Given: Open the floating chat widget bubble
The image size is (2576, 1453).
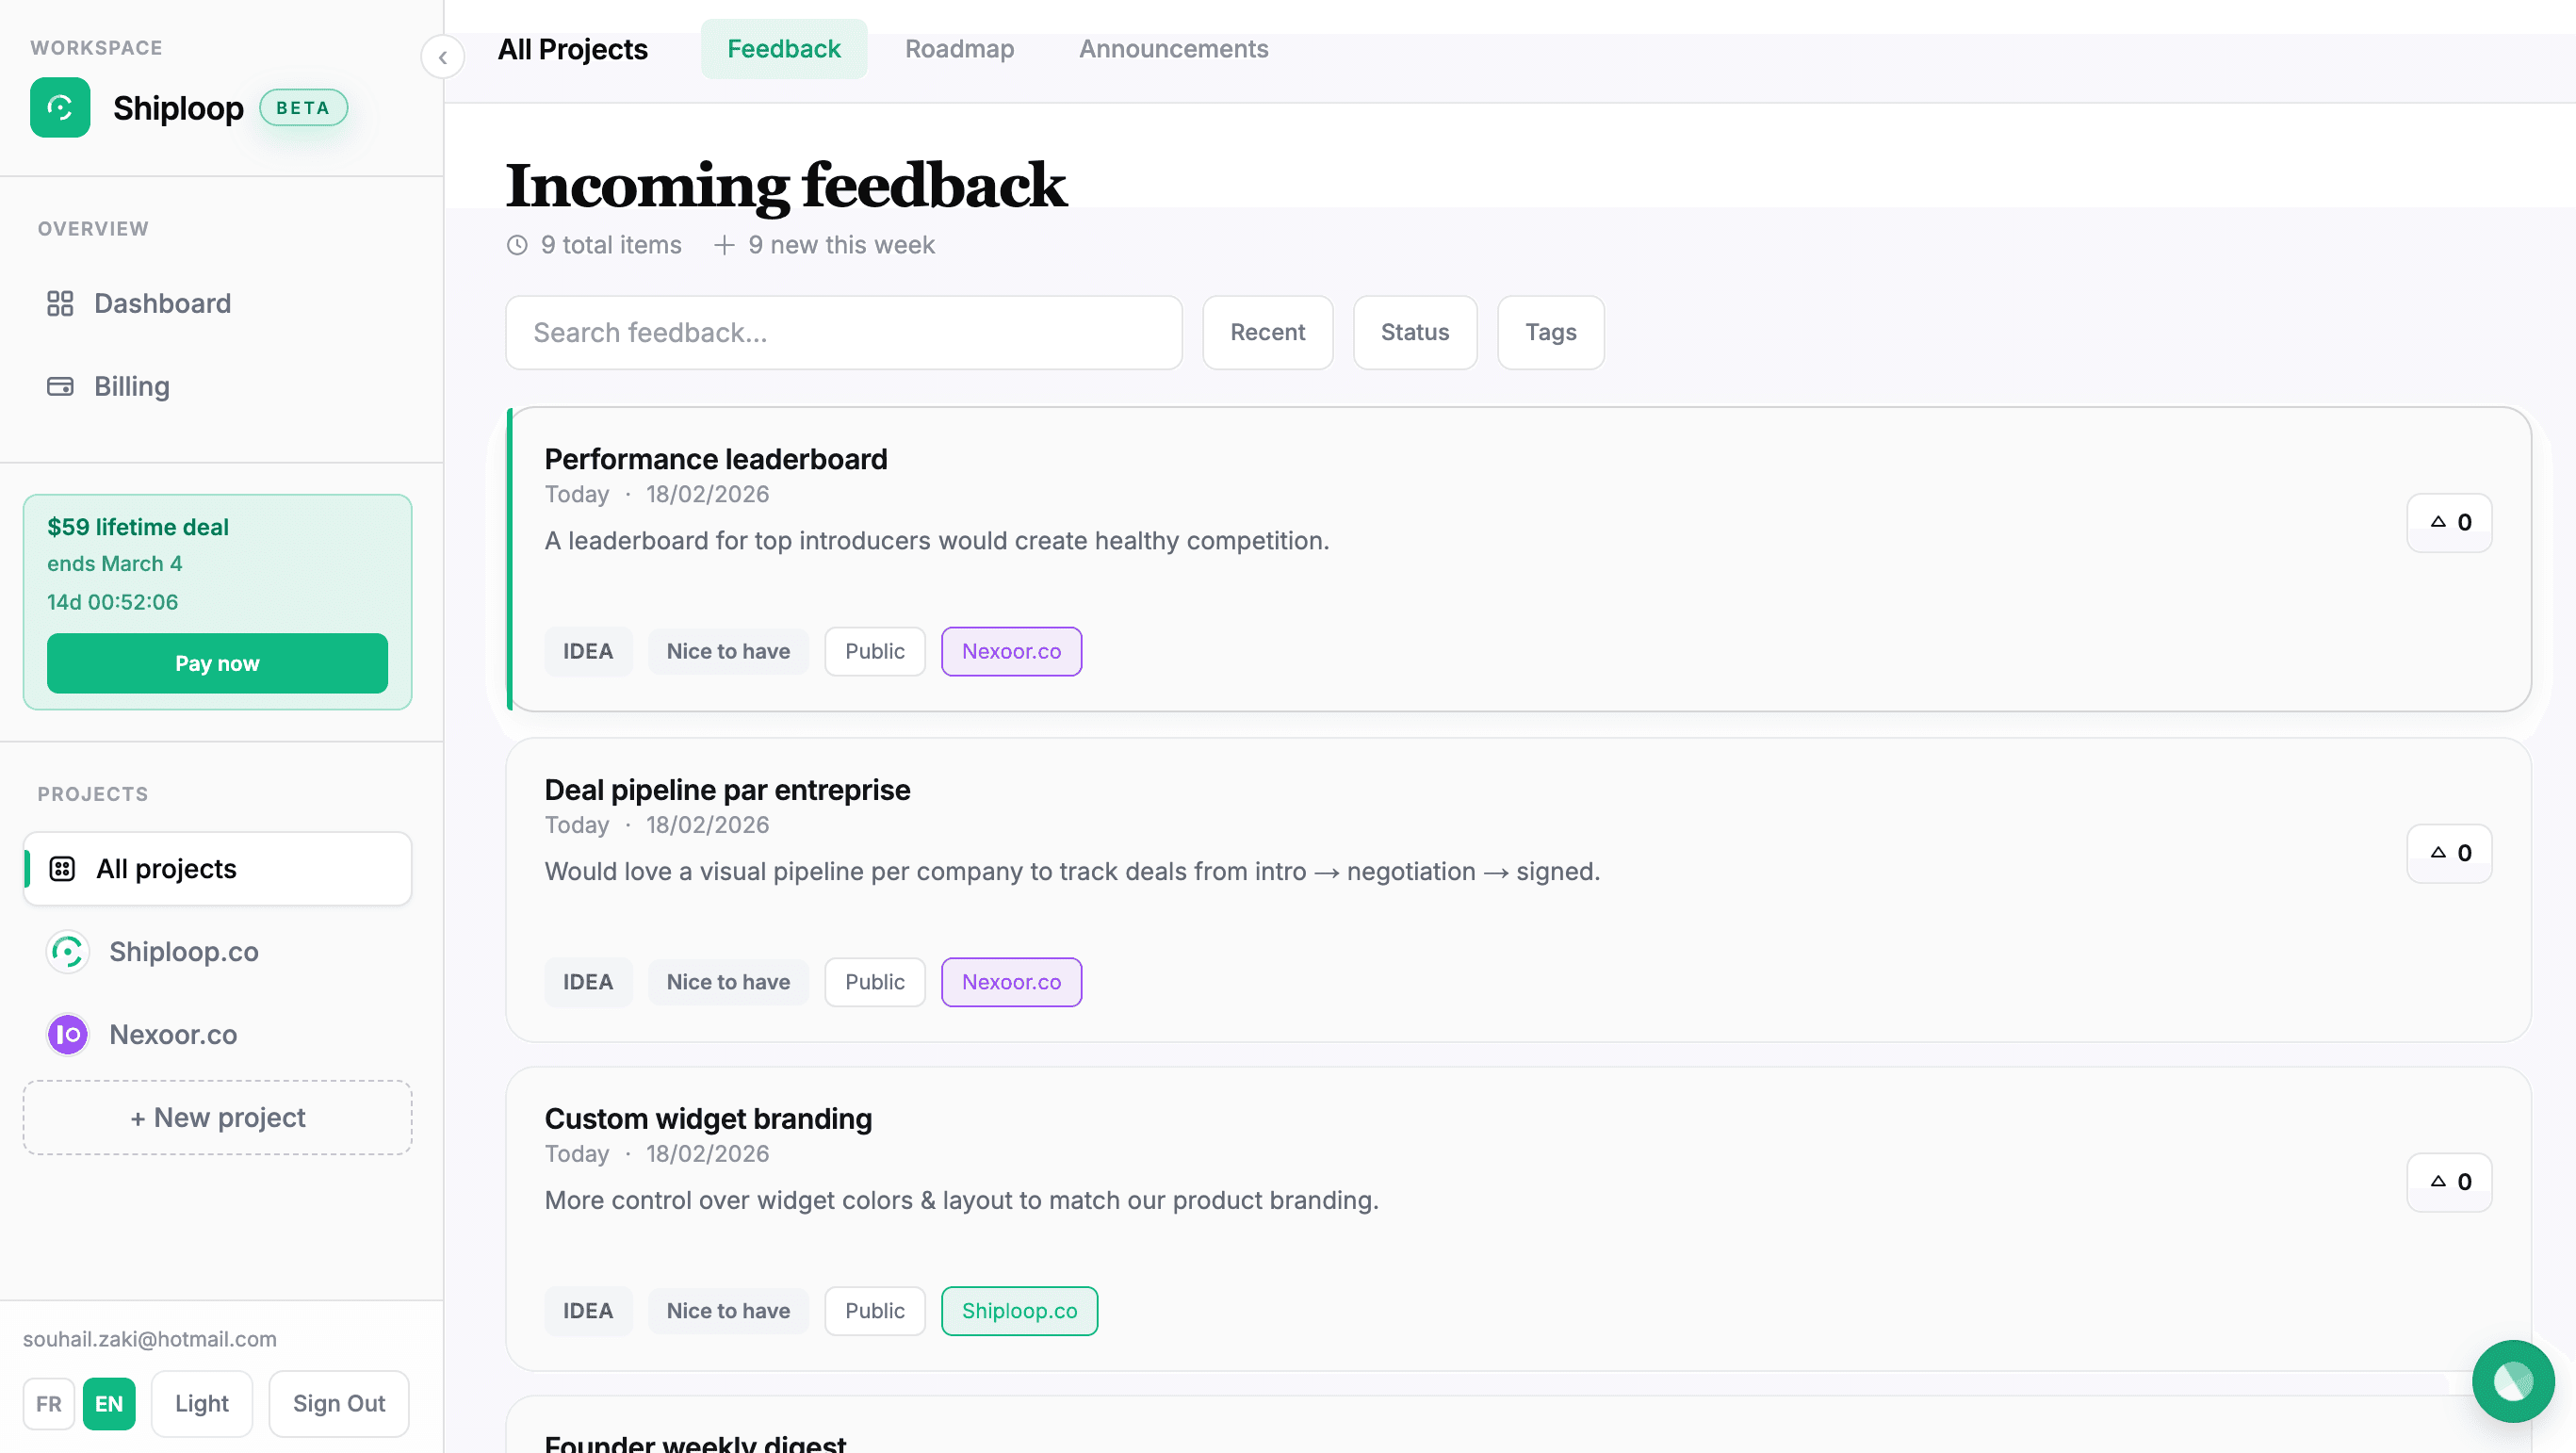Looking at the screenshot, I should pos(2513,1381).
